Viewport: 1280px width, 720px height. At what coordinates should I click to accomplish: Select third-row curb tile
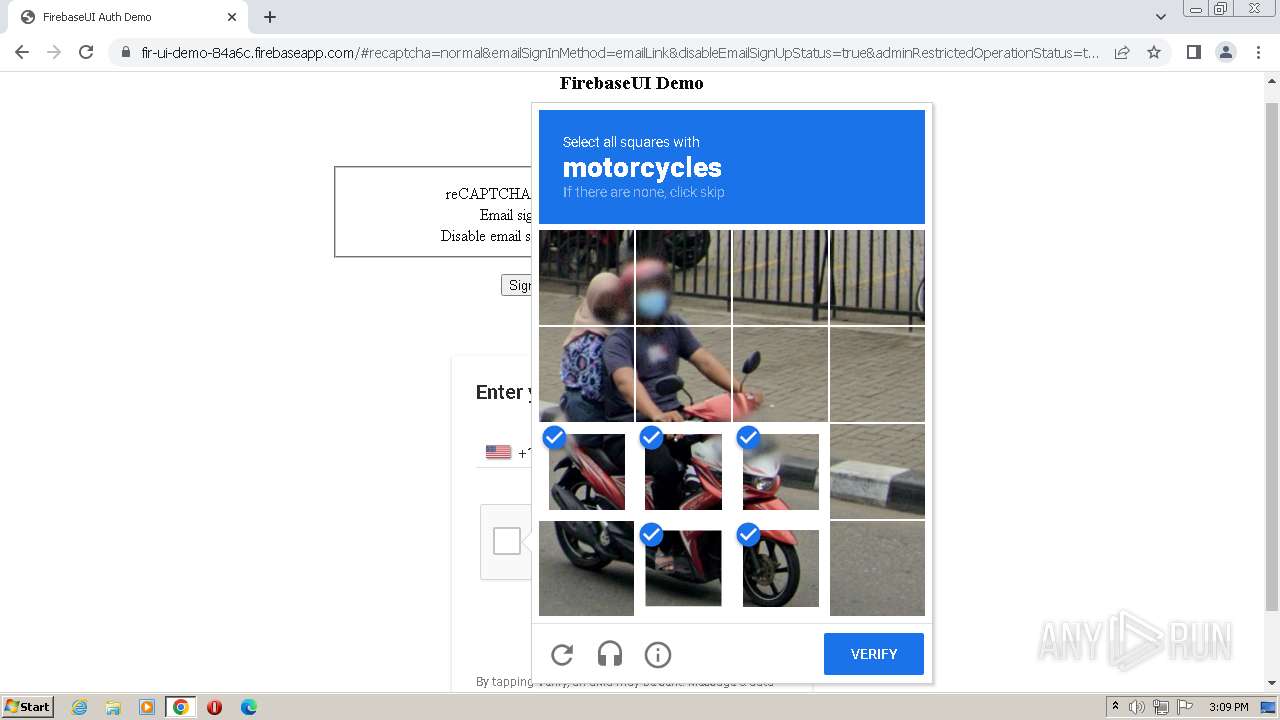point(877,471)
